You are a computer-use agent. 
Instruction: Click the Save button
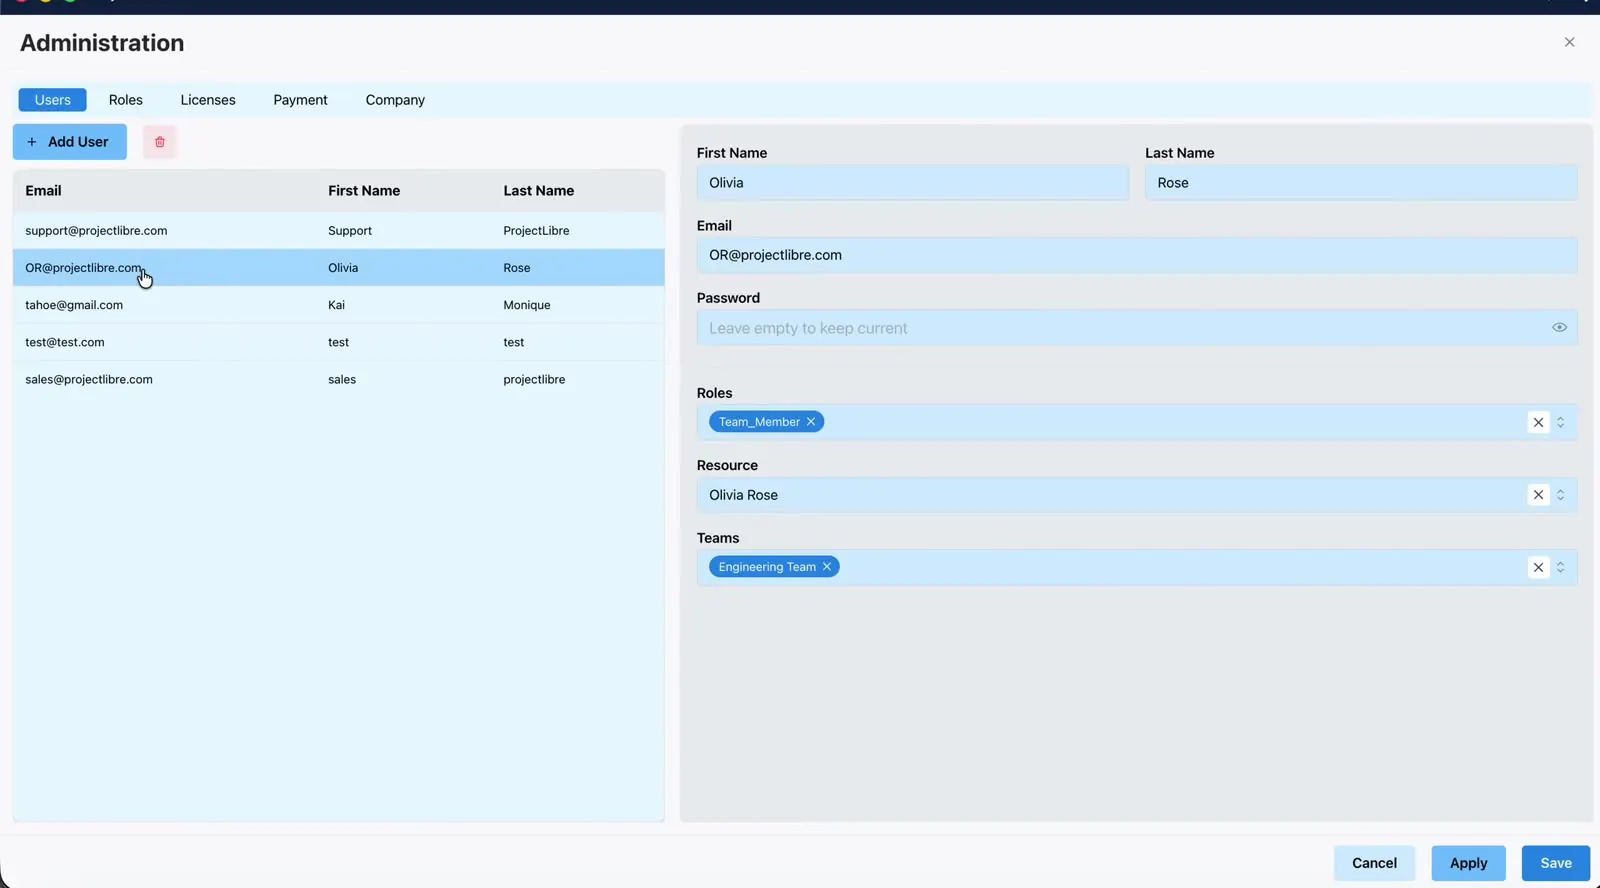pos(1556,863)
